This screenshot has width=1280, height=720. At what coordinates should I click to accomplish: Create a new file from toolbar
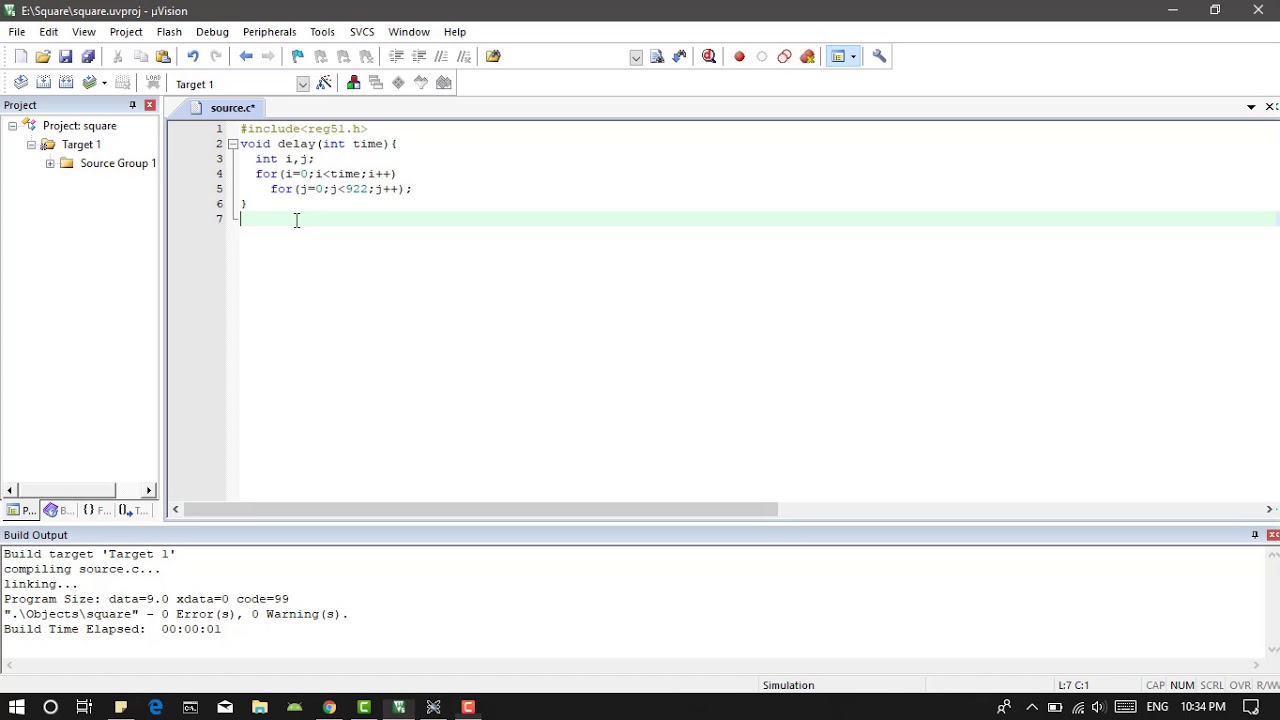[x=21, y=57]
